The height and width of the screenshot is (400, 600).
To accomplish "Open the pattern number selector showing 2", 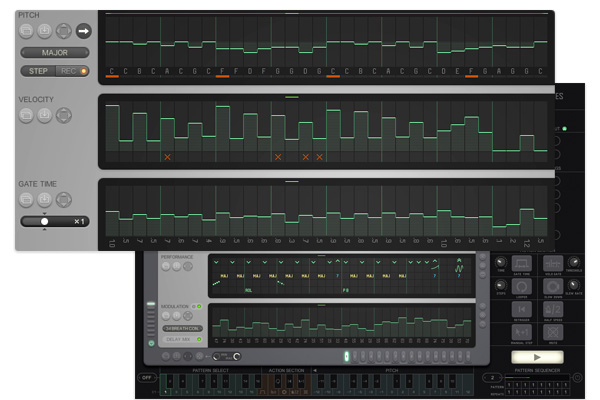I will coord(492,378).
